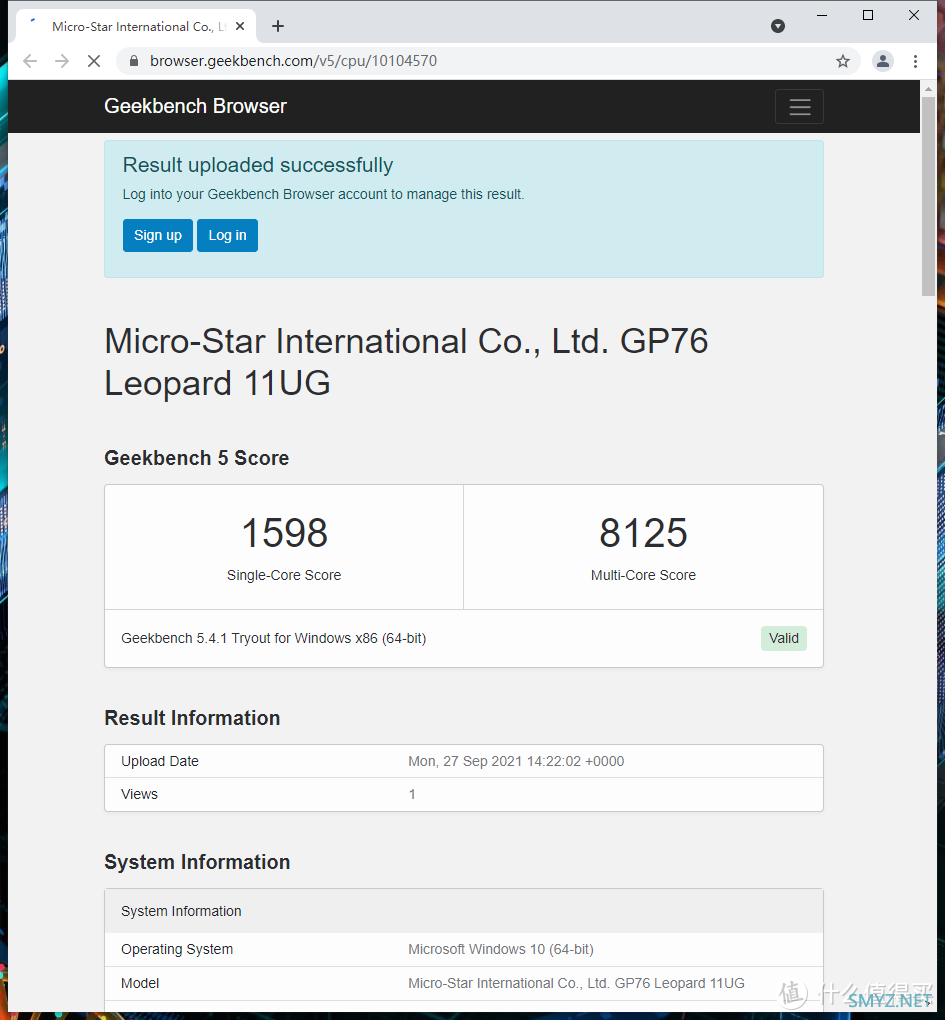Click the scrollbar up arrow
The width and height of the screenshot is (945, 1020).
coord(928,88)
